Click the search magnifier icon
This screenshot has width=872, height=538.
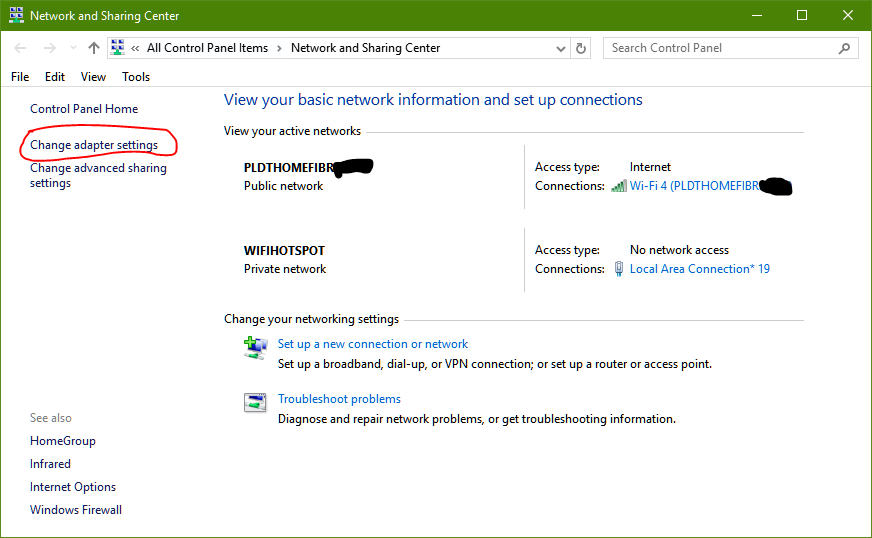point(845,48)
